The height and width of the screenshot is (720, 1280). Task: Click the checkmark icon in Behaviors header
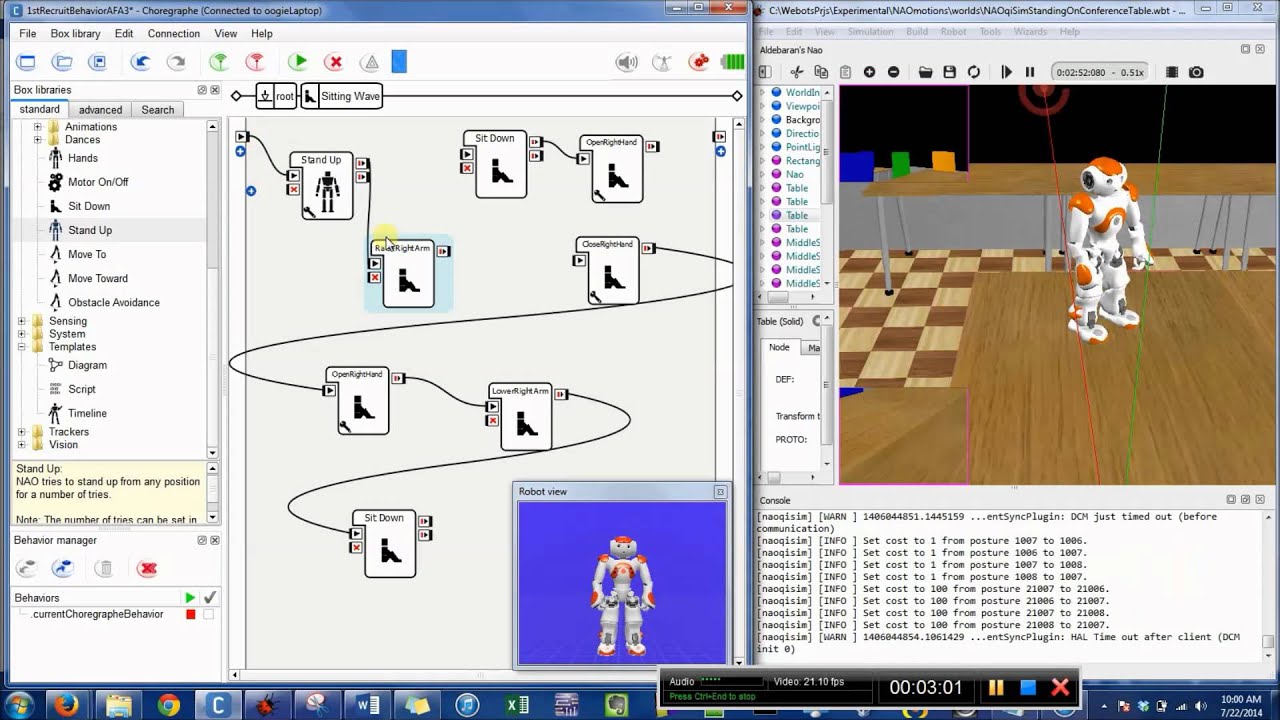pyautogui.click(x=209, y=597)
